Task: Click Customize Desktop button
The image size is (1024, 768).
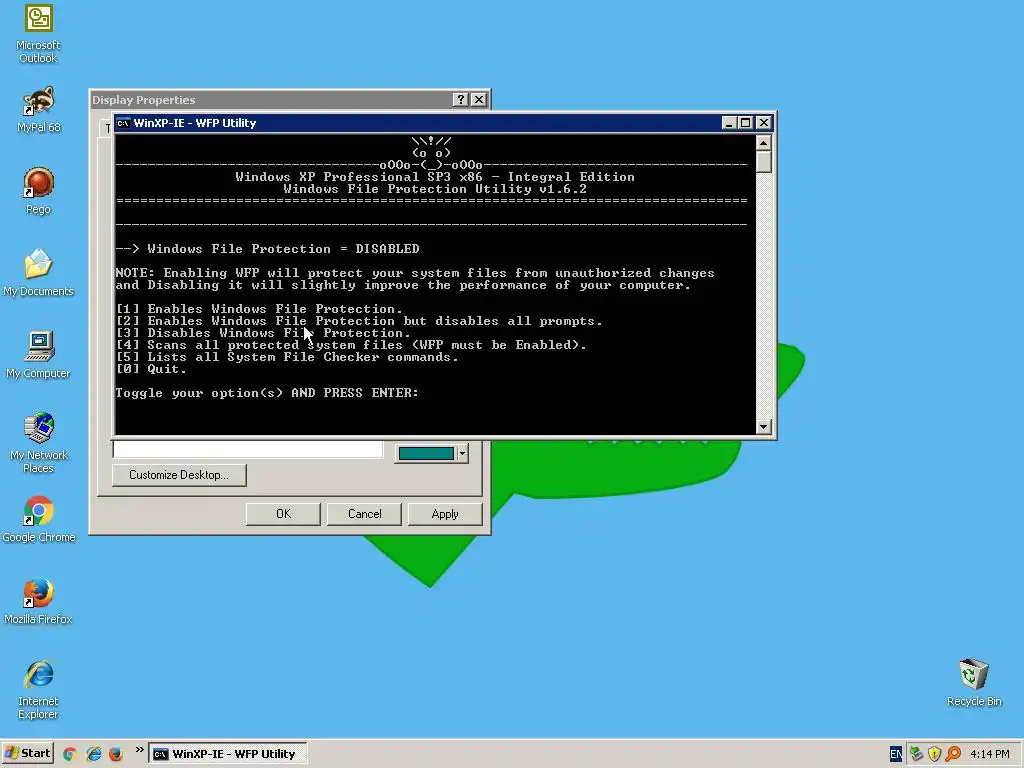Action: coord(179,475)
